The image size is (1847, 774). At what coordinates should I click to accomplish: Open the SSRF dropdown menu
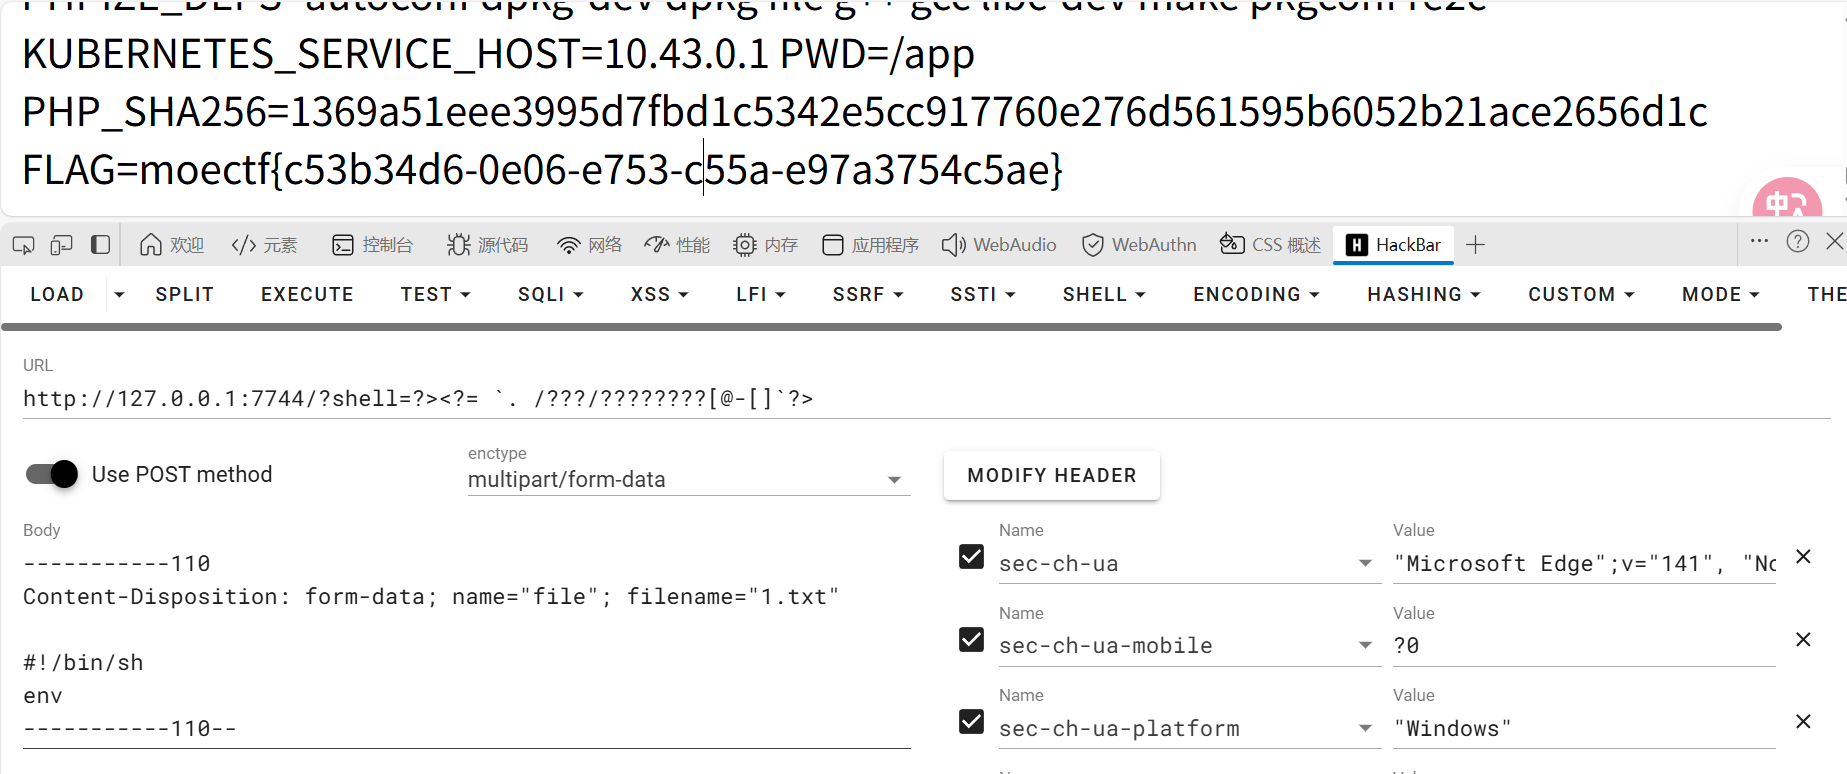tap(867, 294)
